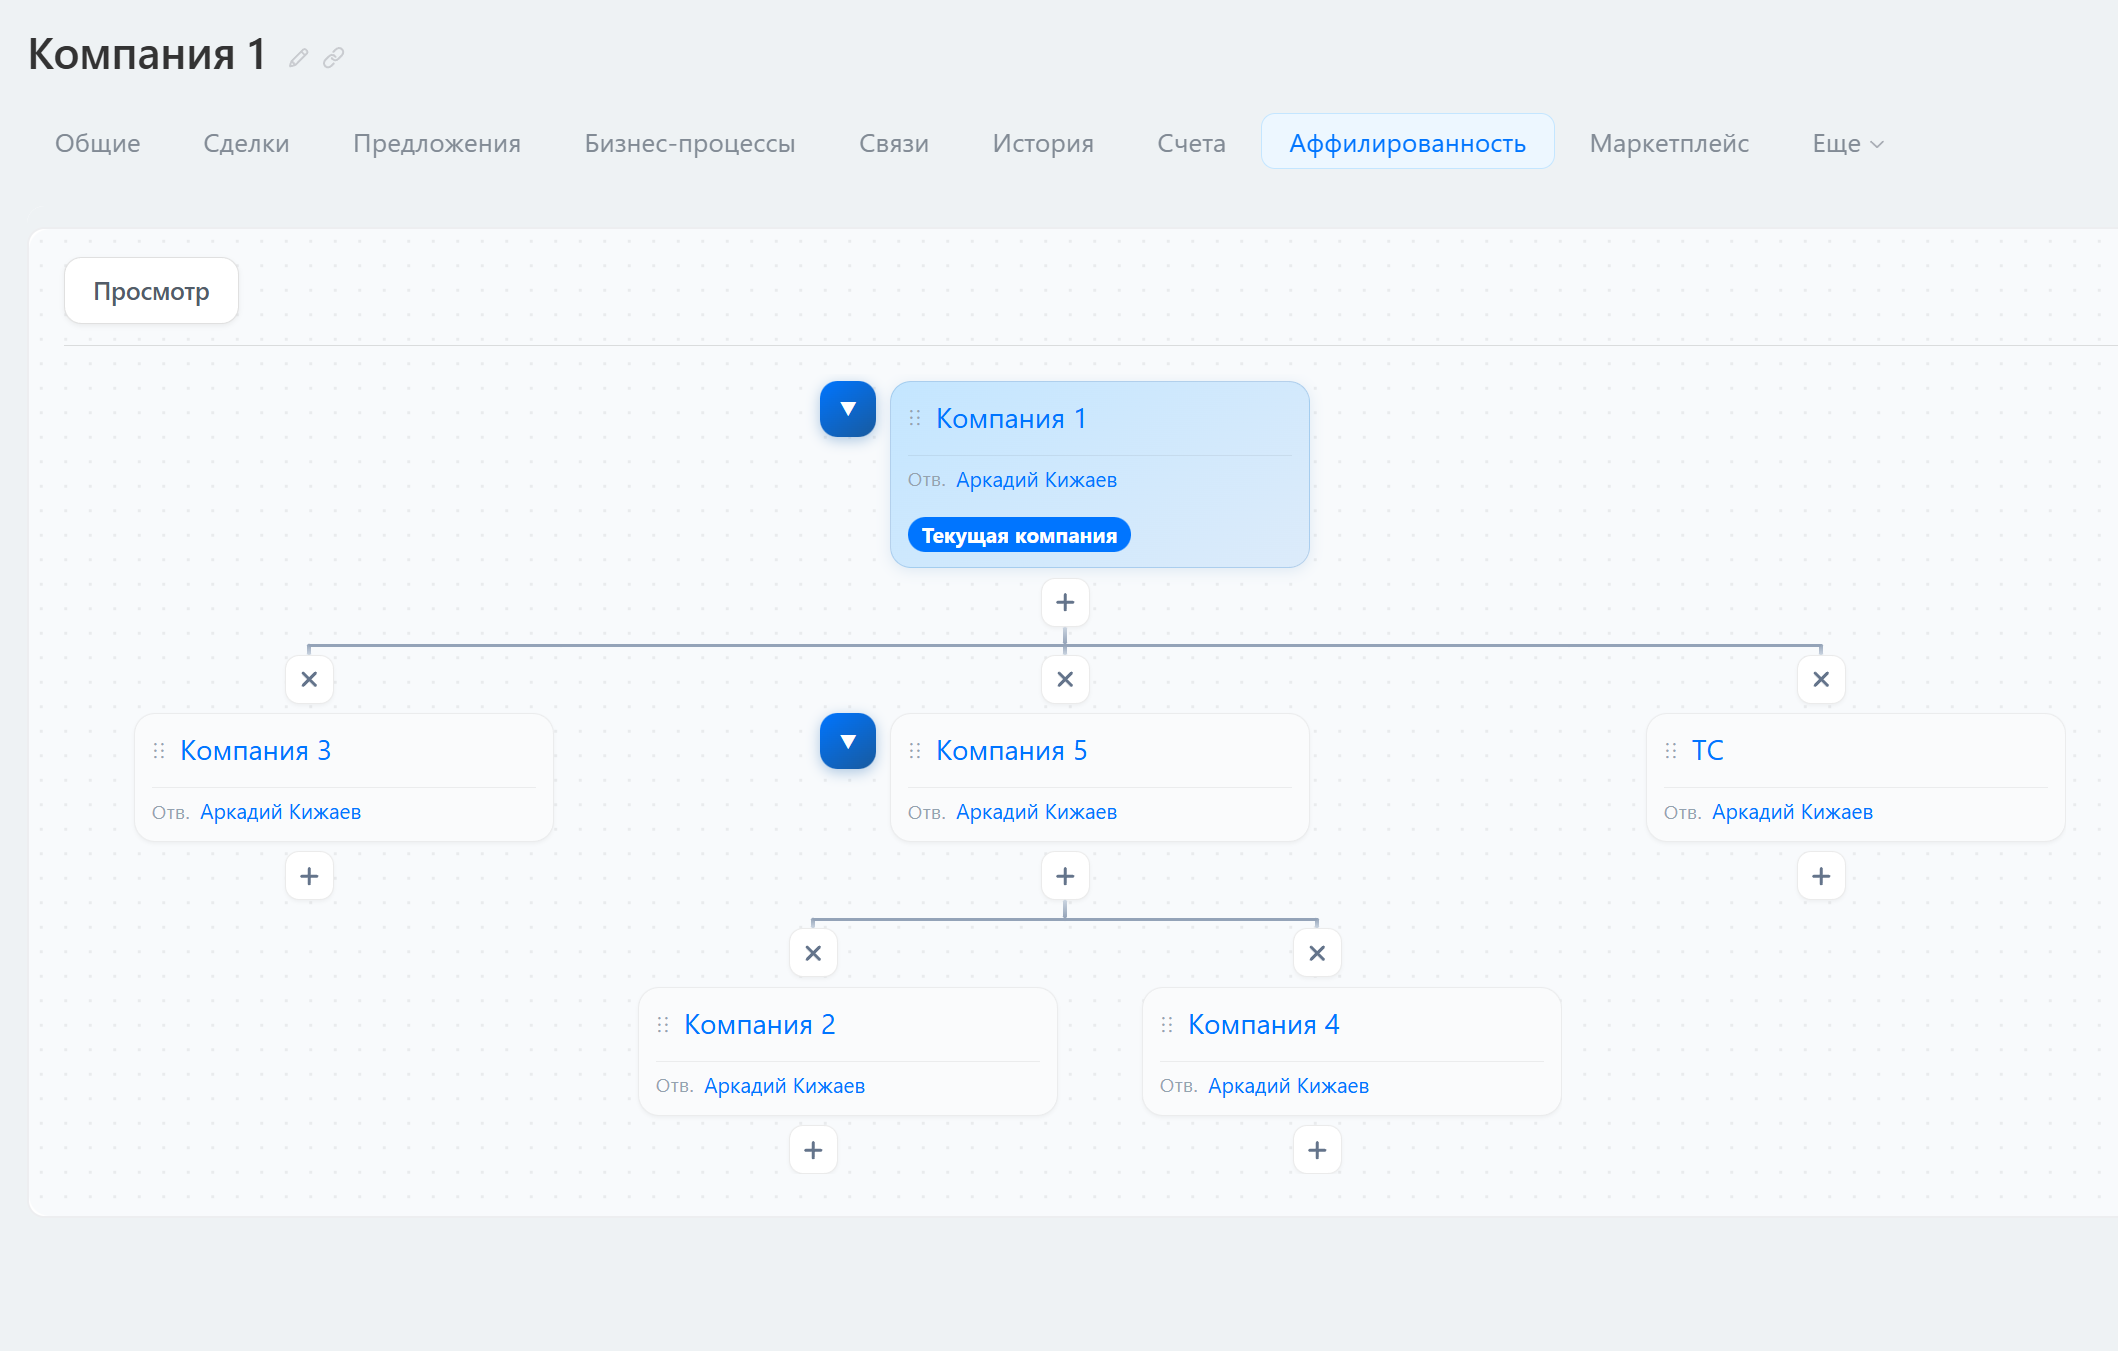Remove the Компания 5 link with X
Screen dimensions: 2118x1351
(1065, 680)
